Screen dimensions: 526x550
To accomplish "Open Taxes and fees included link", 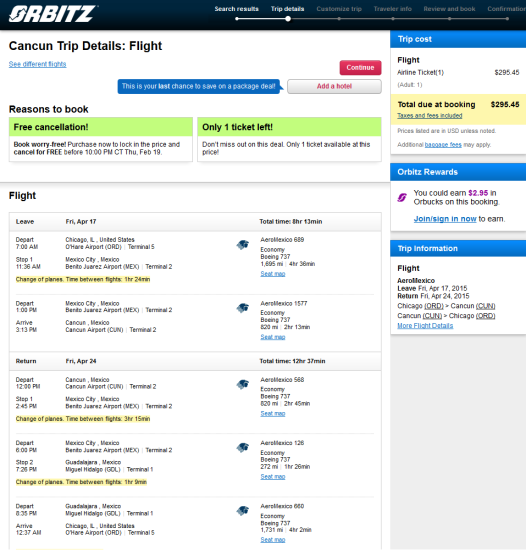I will point(430,115).
